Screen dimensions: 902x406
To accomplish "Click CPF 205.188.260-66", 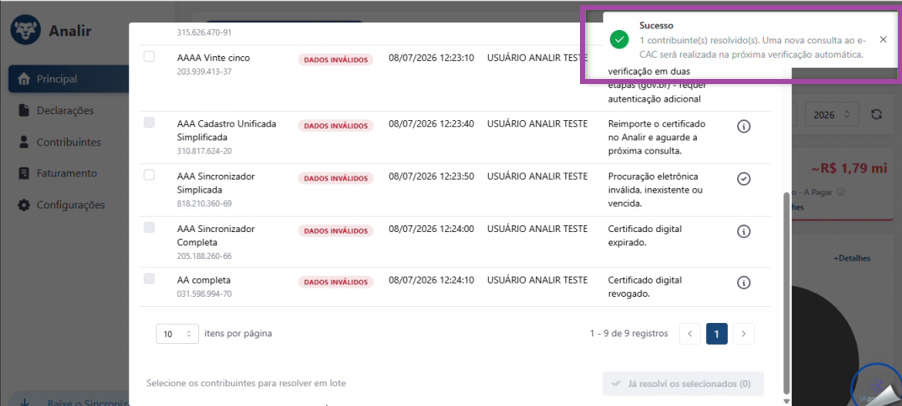I will [204, 256].
